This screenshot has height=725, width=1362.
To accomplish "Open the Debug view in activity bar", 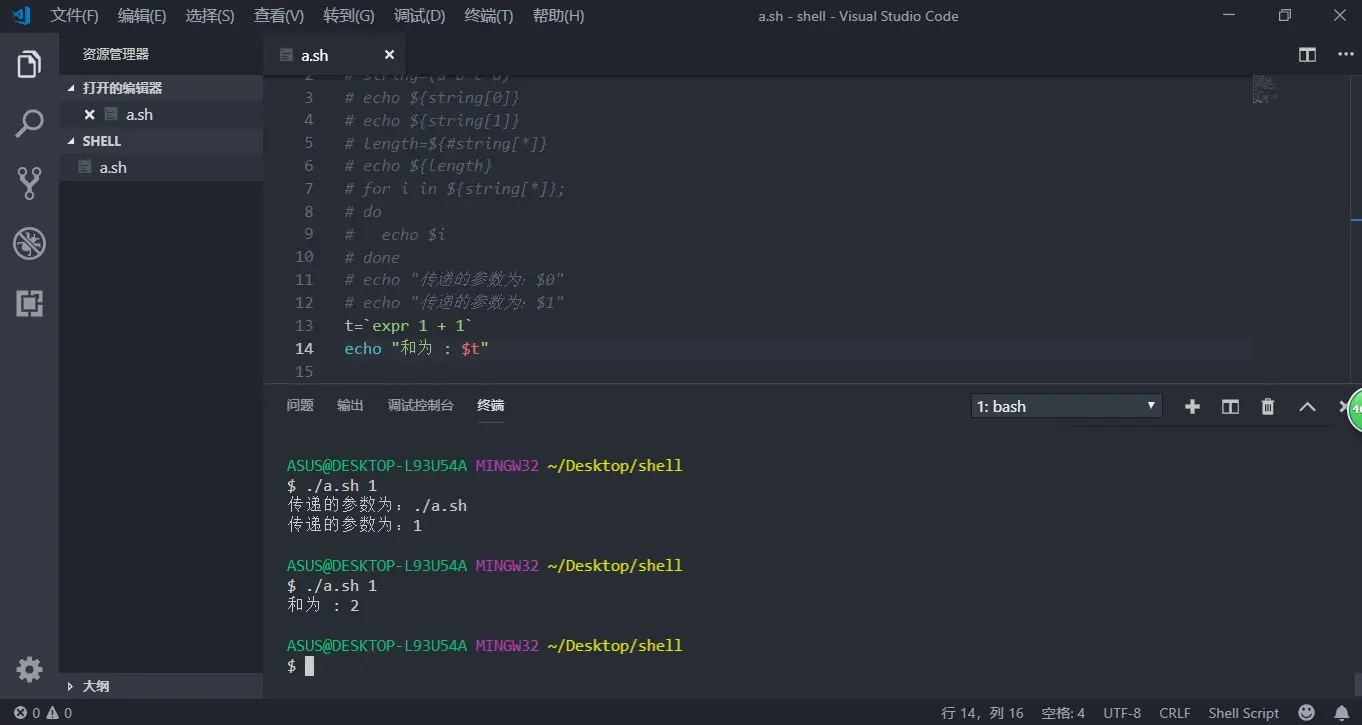I will [29, 243].
